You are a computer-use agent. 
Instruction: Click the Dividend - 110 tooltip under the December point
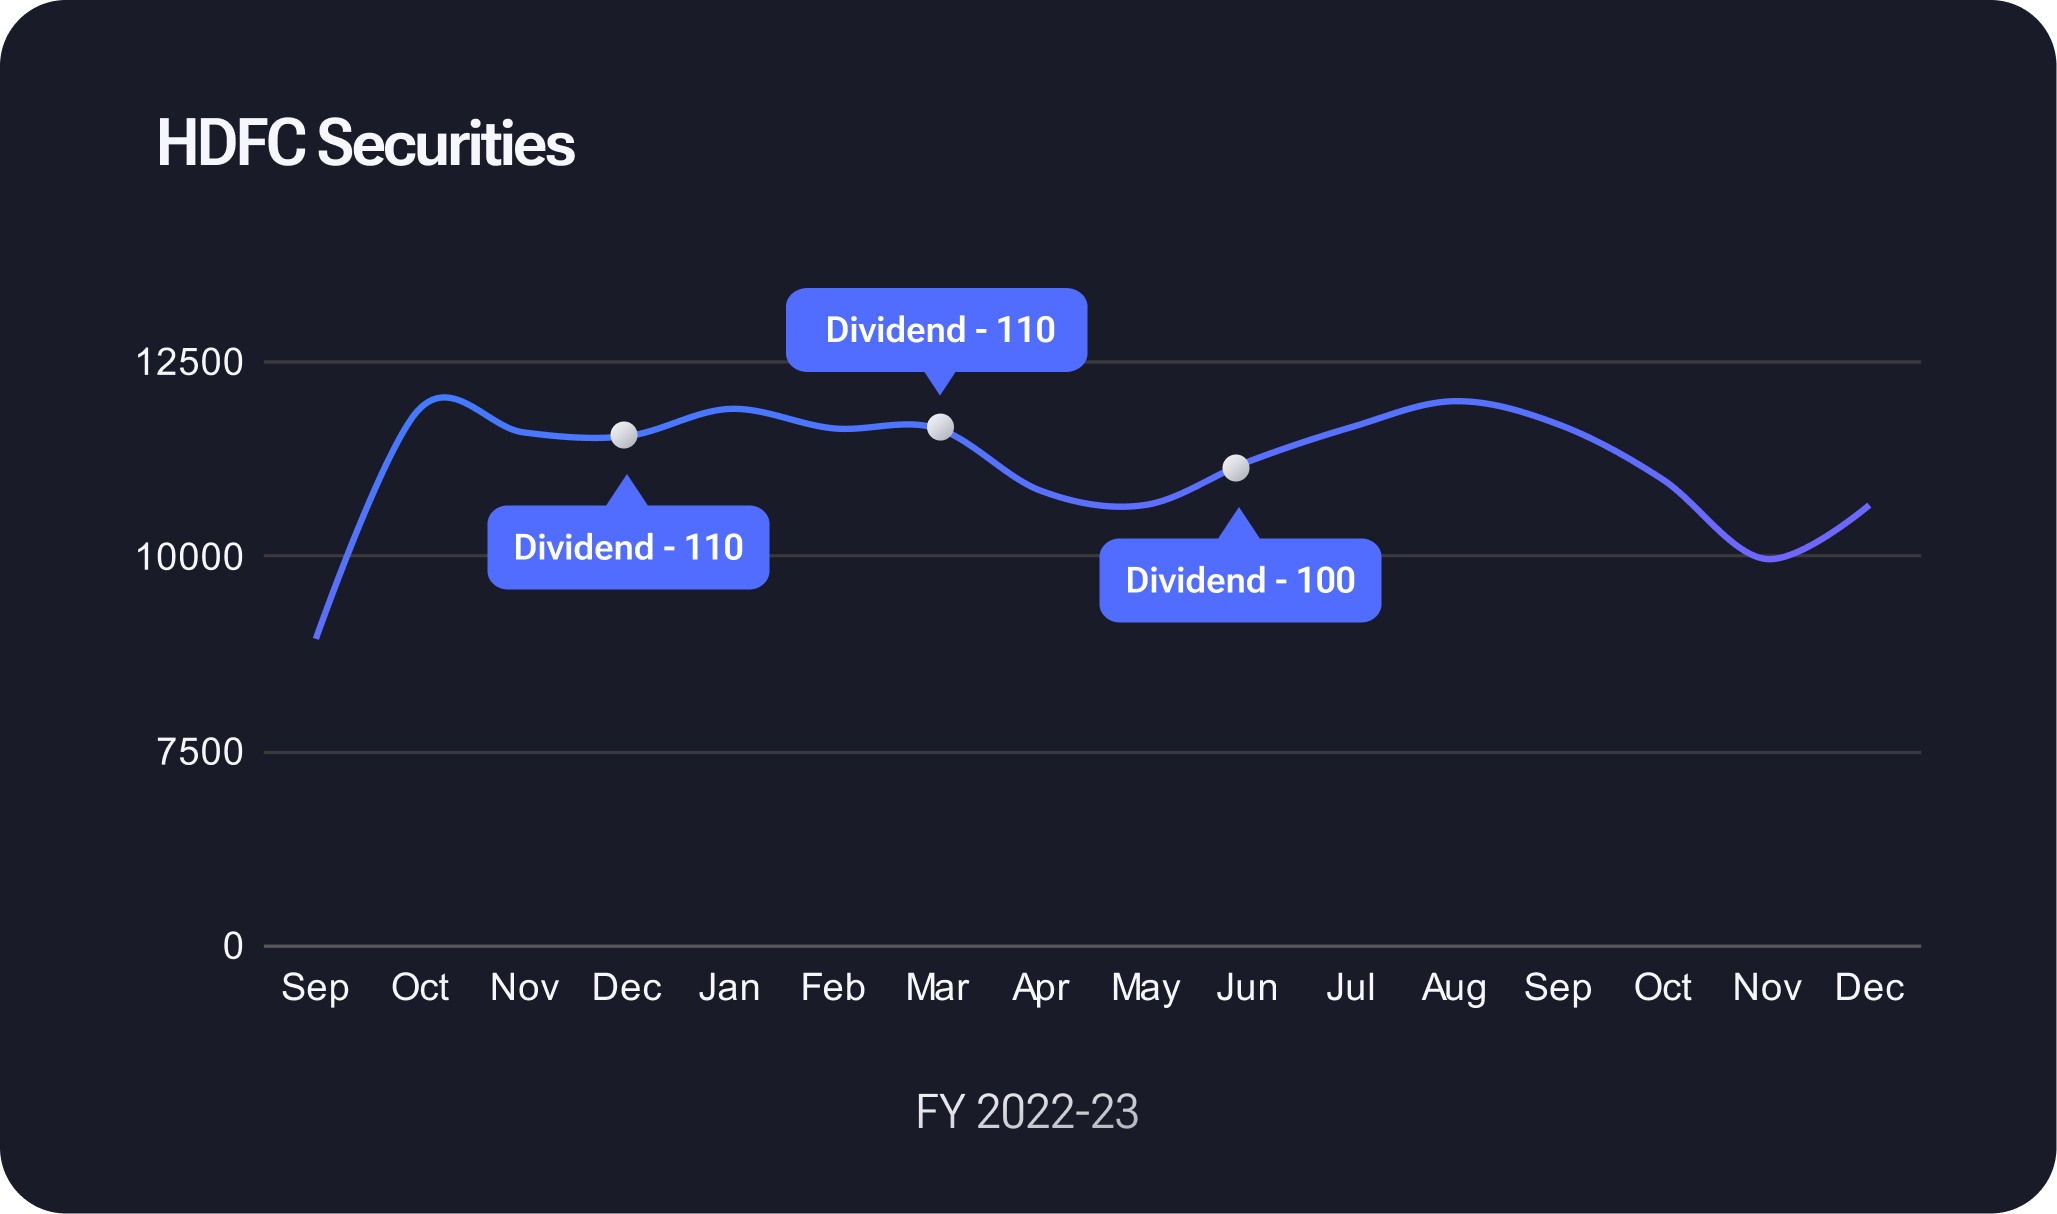click(628, 548)
